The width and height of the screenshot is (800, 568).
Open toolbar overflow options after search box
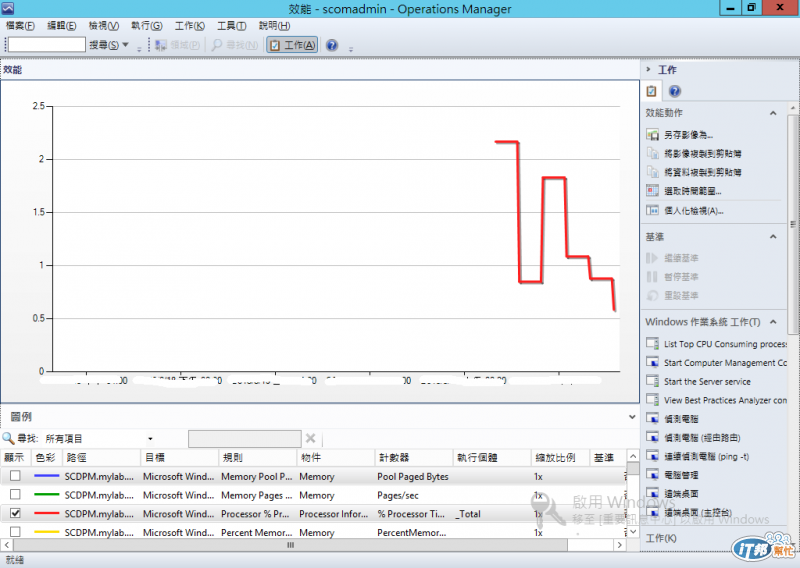click(x=139, y=49)
